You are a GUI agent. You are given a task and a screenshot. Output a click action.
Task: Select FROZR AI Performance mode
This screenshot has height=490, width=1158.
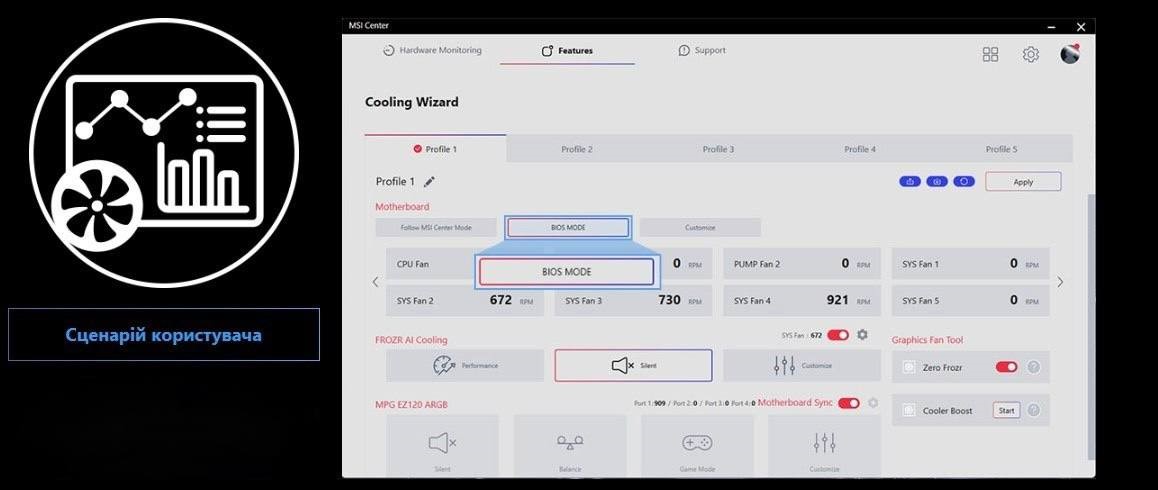click(x=465, y=365)
